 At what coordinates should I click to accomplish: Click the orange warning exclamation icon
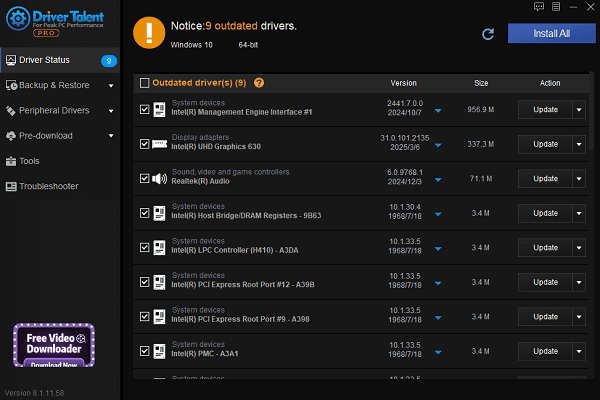[149, 33]
